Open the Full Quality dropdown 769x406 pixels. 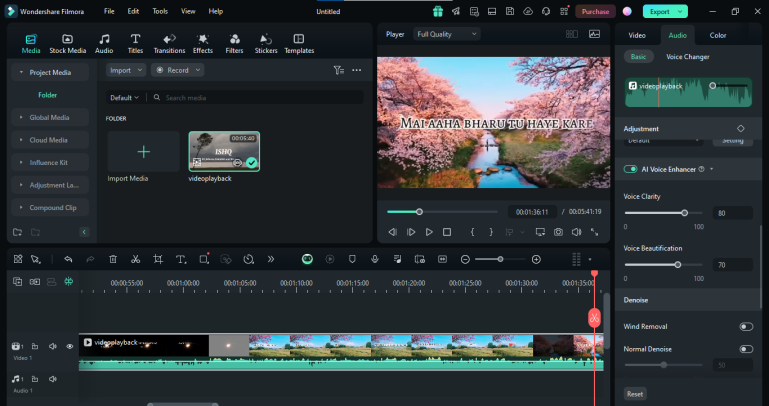point(446,34)
